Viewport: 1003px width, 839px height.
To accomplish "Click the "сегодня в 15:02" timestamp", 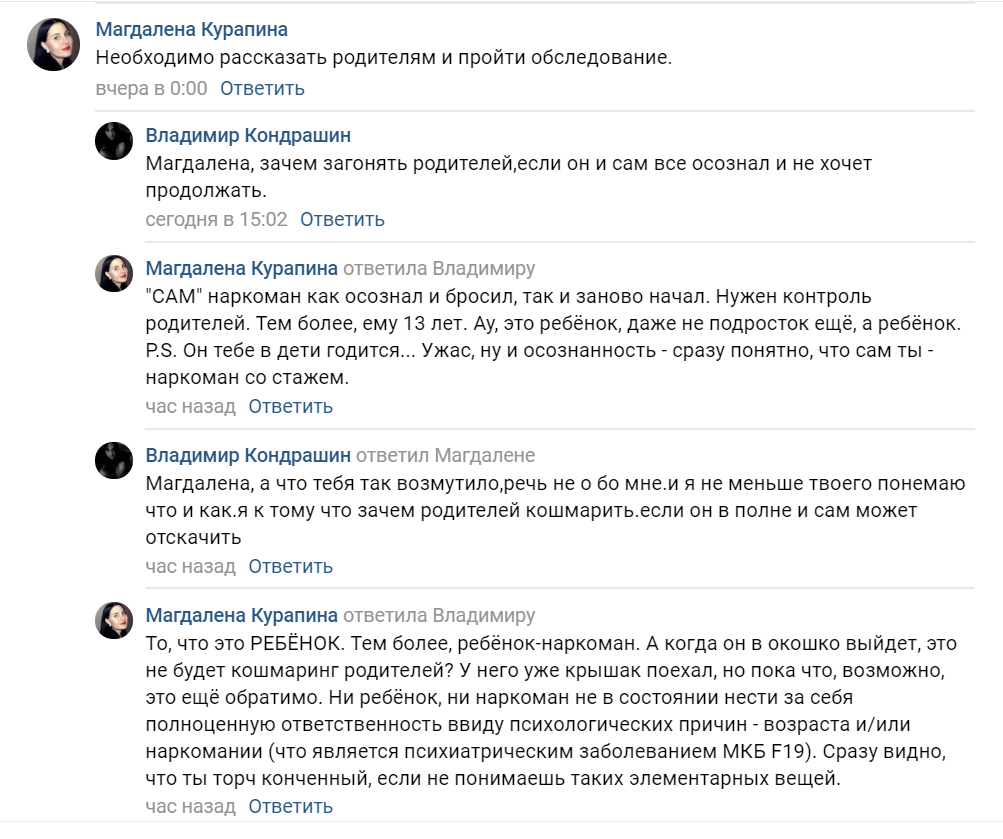I will [216, 219].
